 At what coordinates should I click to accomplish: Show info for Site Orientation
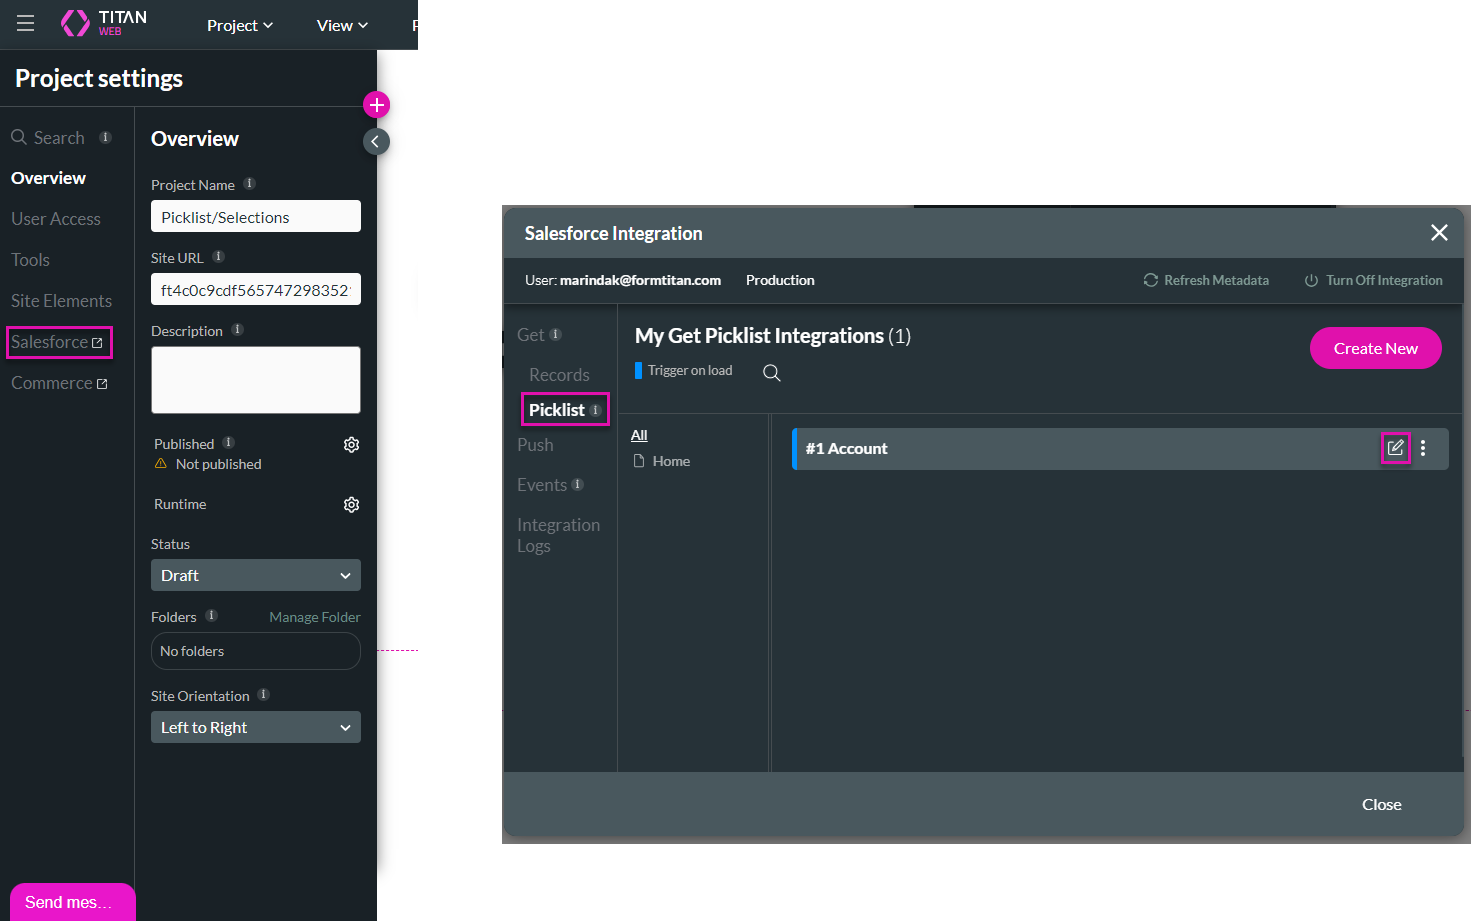coord(264,695)
